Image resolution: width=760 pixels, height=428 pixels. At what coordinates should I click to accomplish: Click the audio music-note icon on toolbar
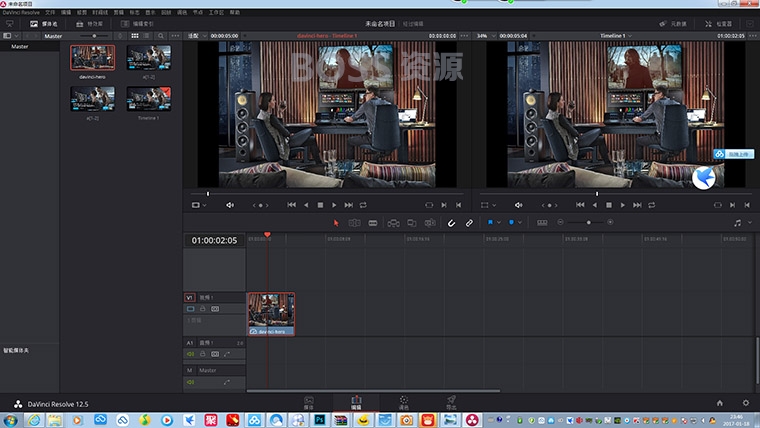(737, 223)
